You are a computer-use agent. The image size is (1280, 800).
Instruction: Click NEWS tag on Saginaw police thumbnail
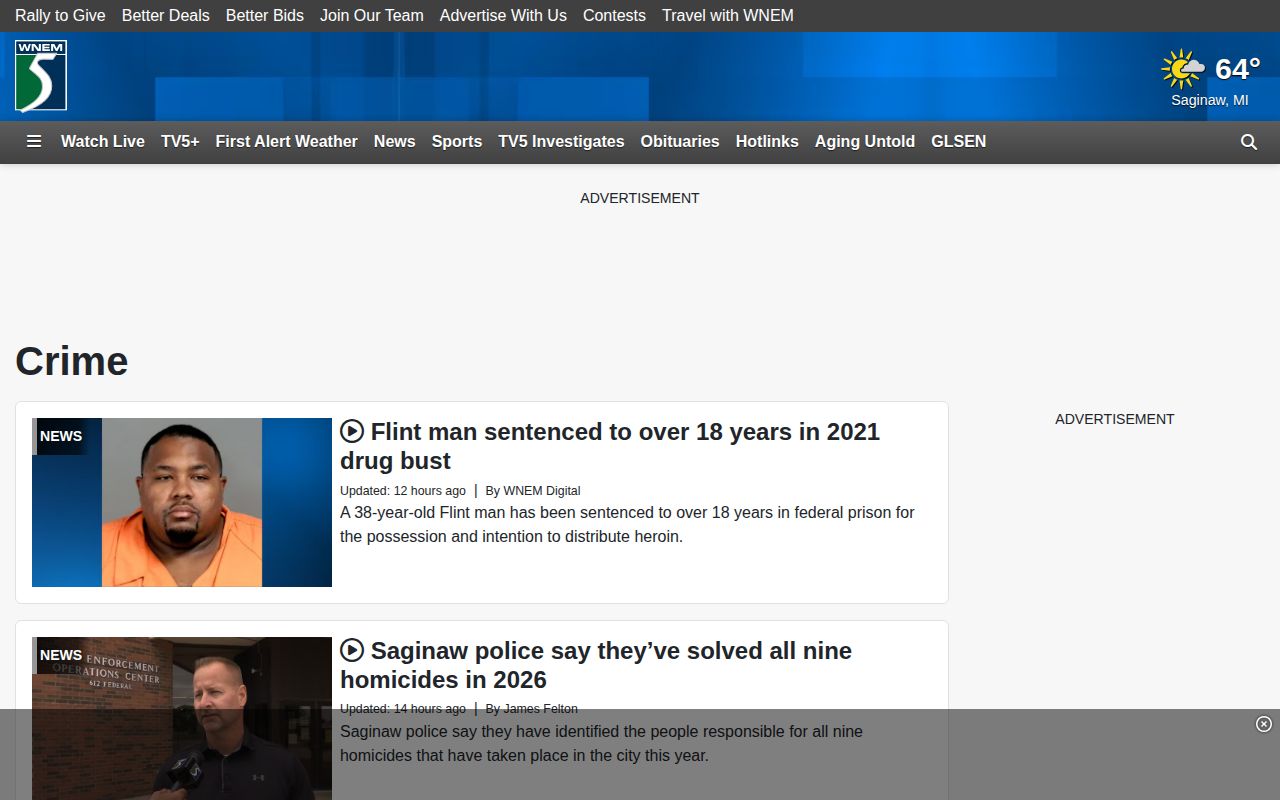coord(61,655)
